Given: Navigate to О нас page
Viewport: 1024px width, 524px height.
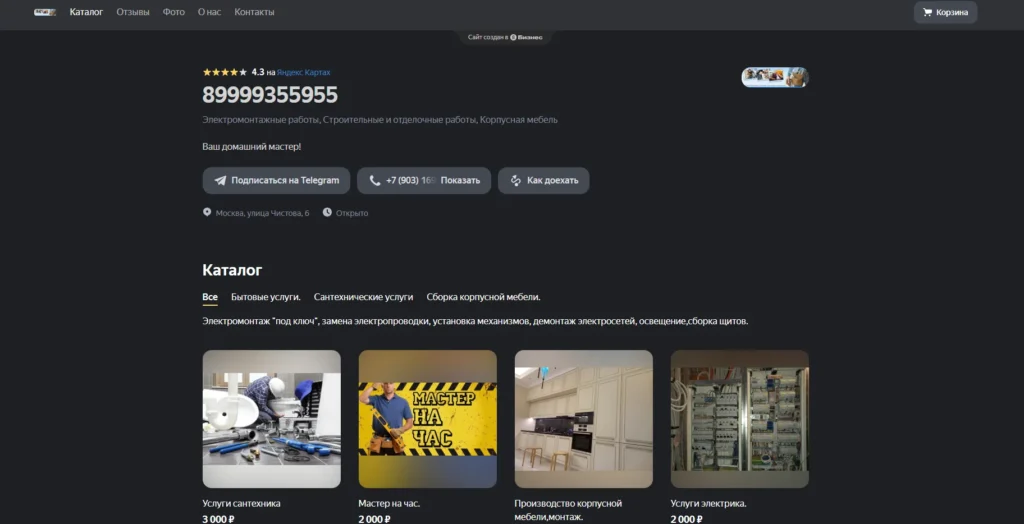Looking at the screenshot, I should (209, 12).
